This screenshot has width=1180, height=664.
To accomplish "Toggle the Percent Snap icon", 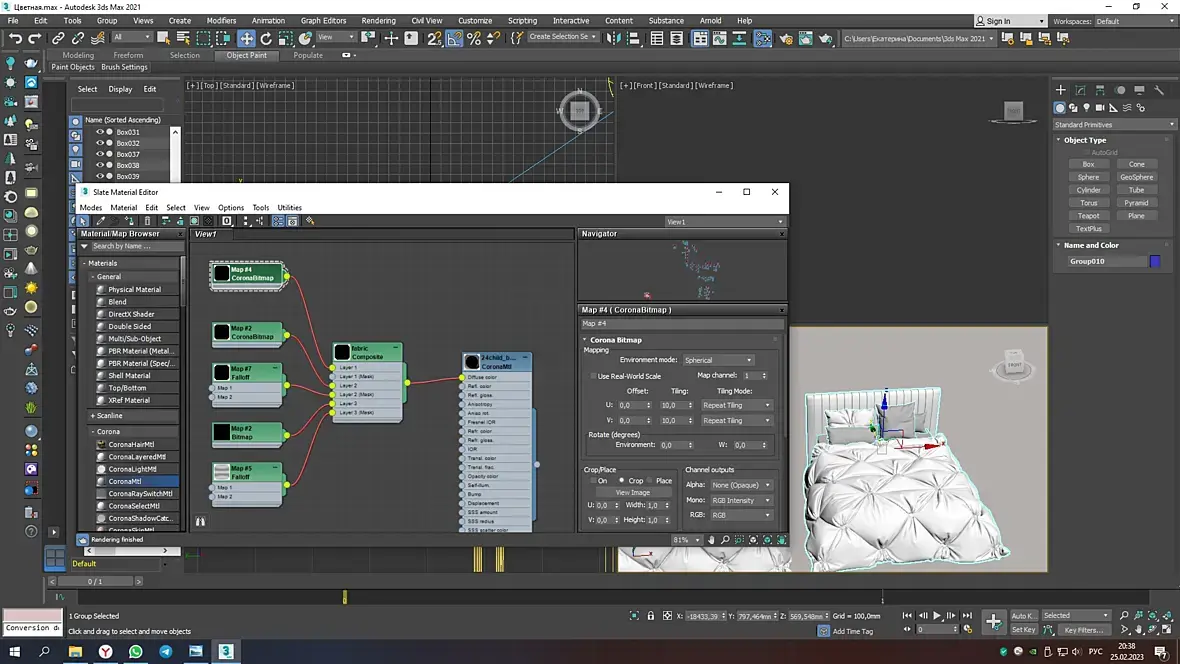I will (474, 38).
